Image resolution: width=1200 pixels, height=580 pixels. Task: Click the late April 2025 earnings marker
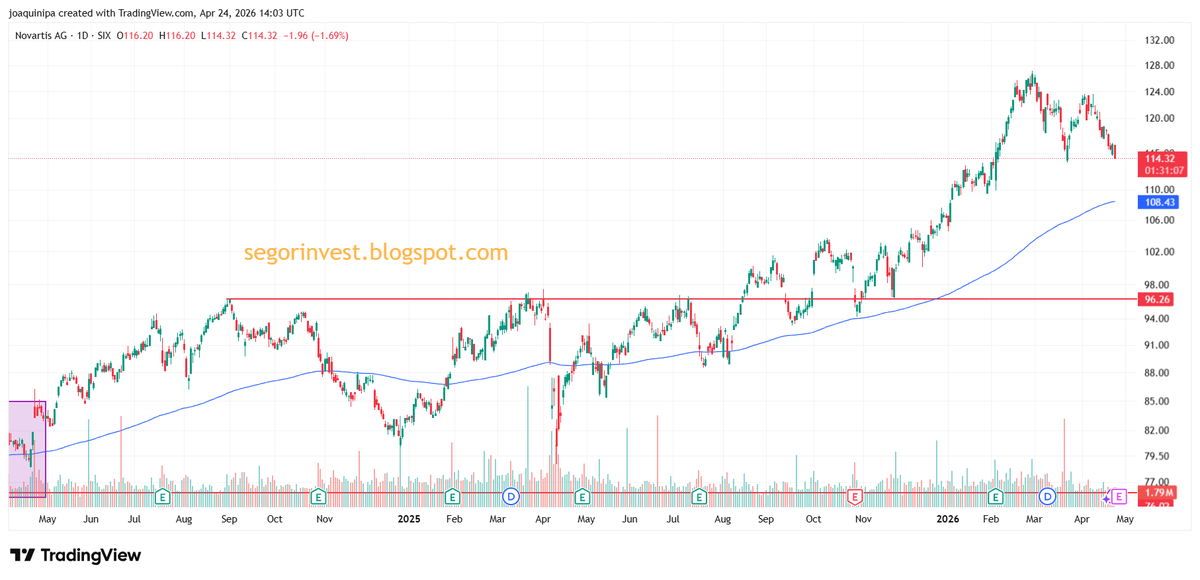582,496
